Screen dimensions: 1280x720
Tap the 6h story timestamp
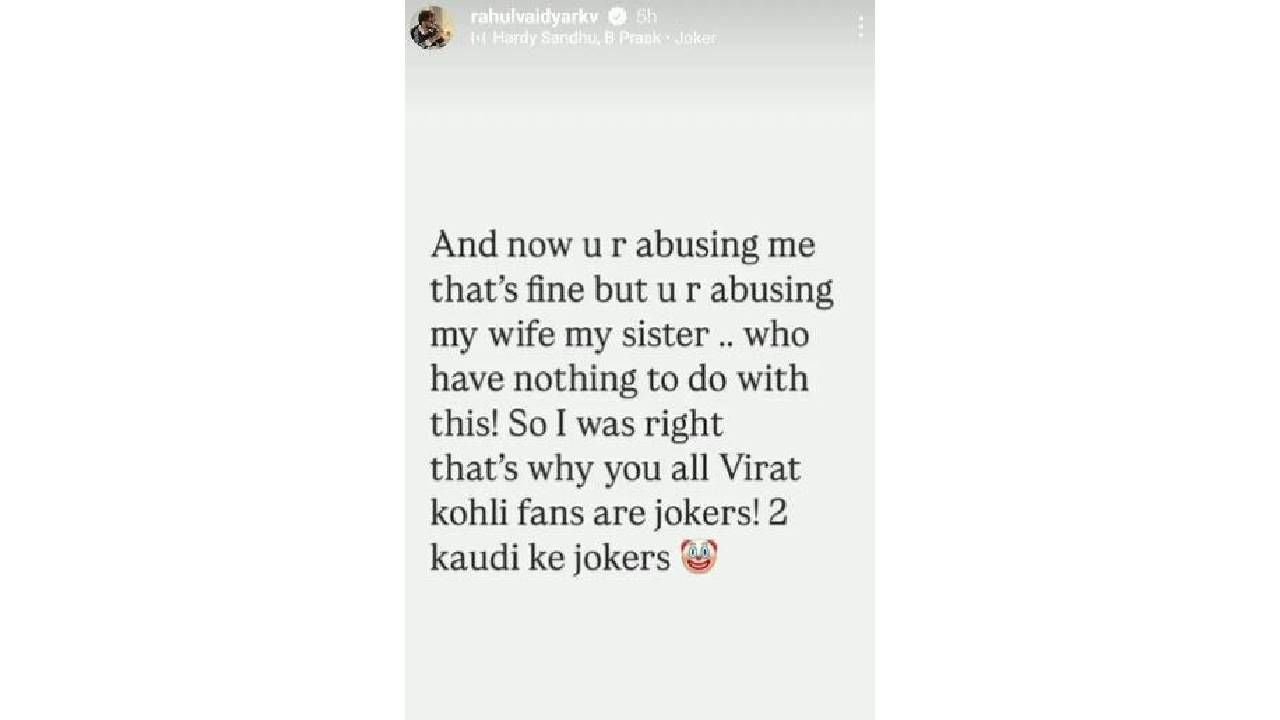coord(646,16)
